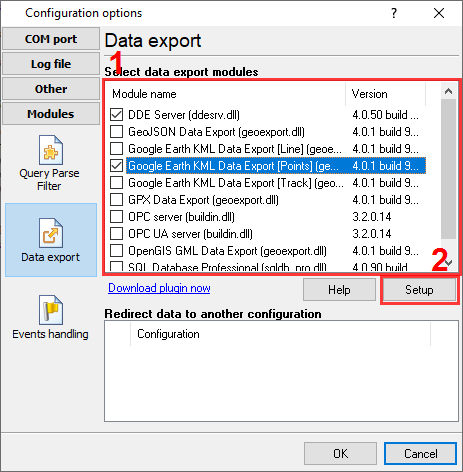
Task: Select 'GPX Data Export (geoexport.dll)' row text
Action: (203, 200)
